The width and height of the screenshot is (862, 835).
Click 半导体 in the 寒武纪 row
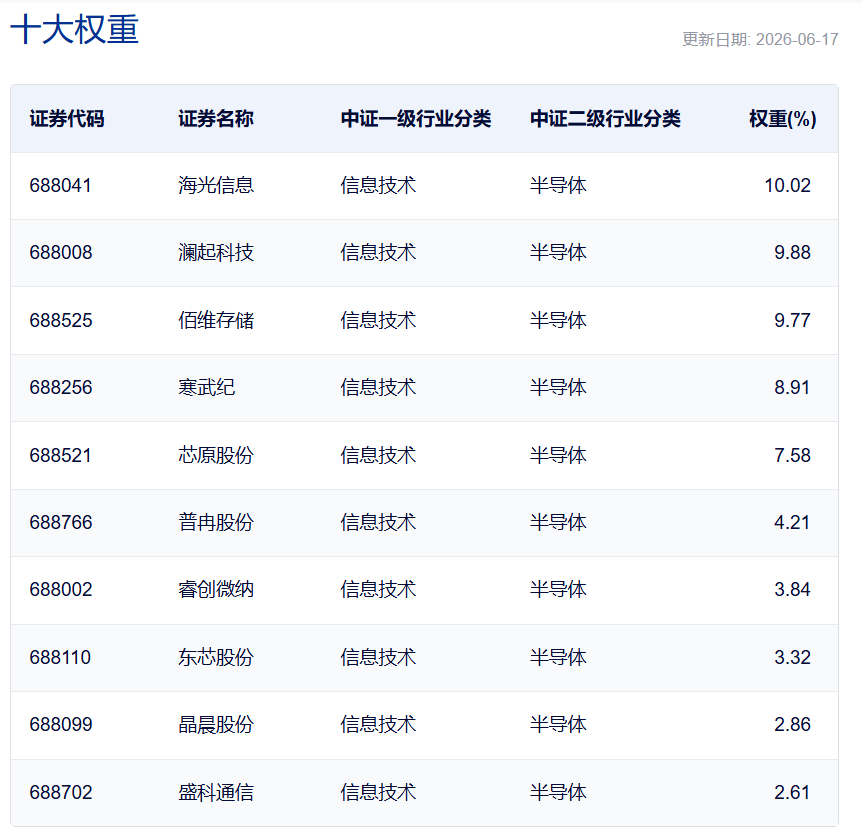[558, 388]
